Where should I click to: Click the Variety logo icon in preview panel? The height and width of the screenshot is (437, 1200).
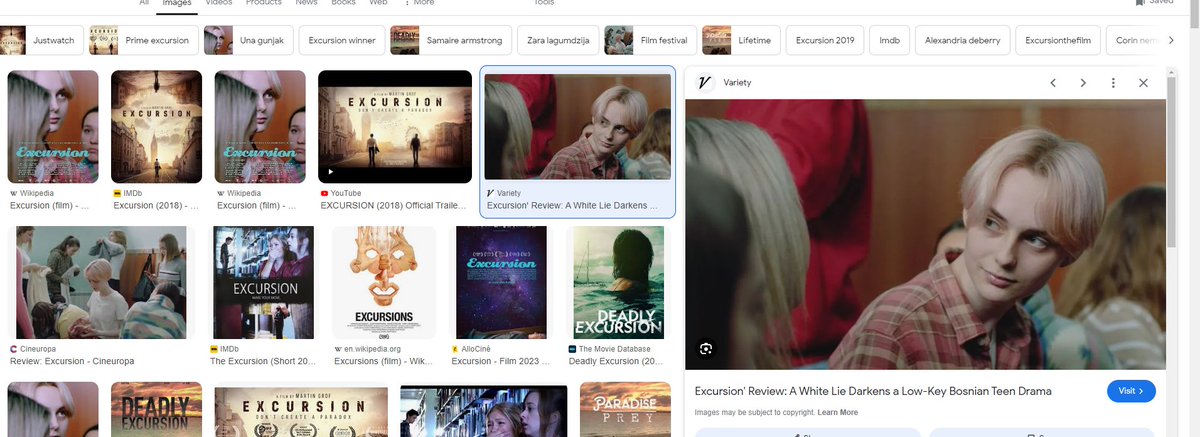705,83
